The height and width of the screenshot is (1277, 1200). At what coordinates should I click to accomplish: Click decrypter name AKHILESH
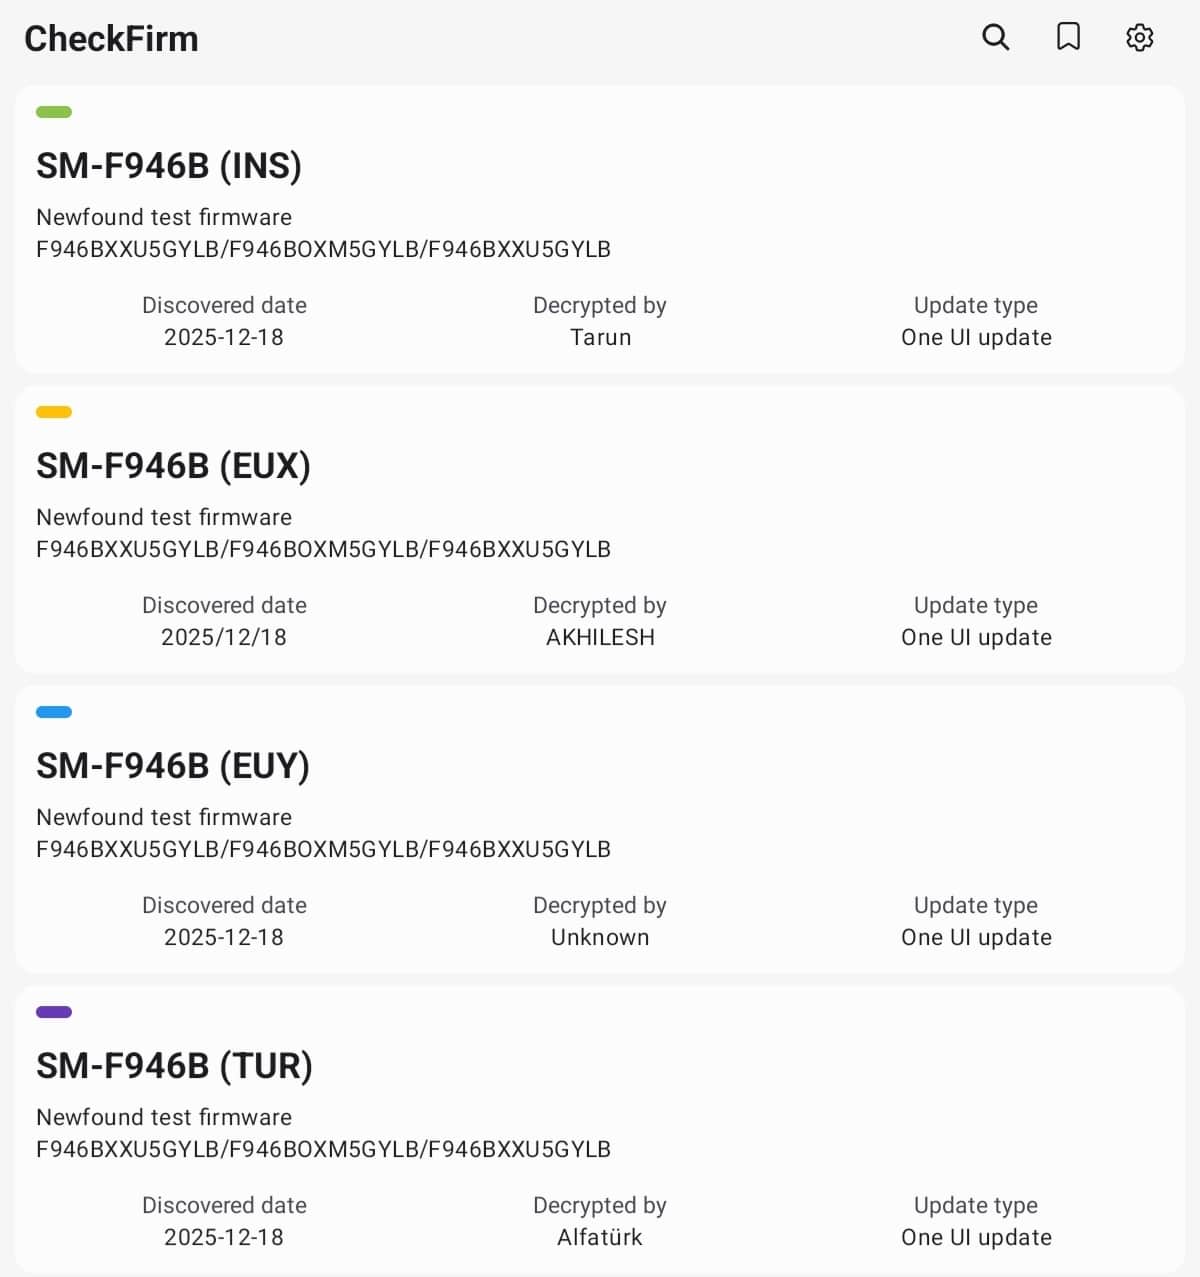point(600,637)
